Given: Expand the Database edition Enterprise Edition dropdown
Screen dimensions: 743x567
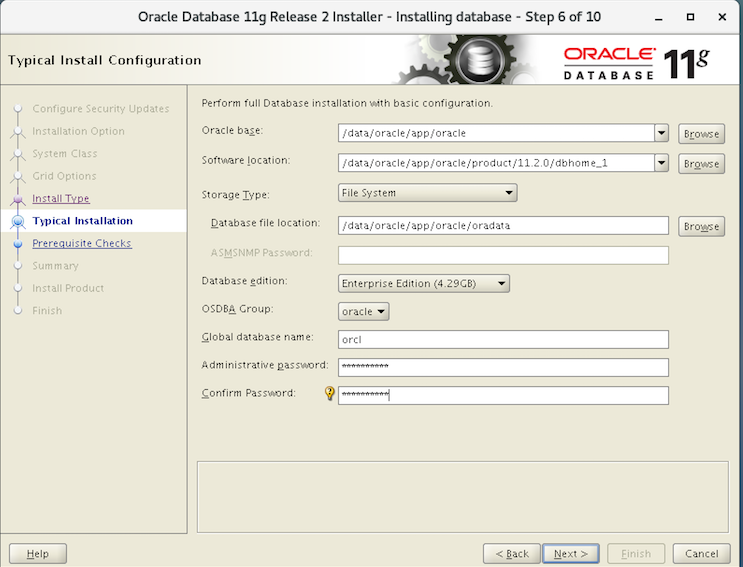Looking at the screenshot, I should click(x=424, y=283).
